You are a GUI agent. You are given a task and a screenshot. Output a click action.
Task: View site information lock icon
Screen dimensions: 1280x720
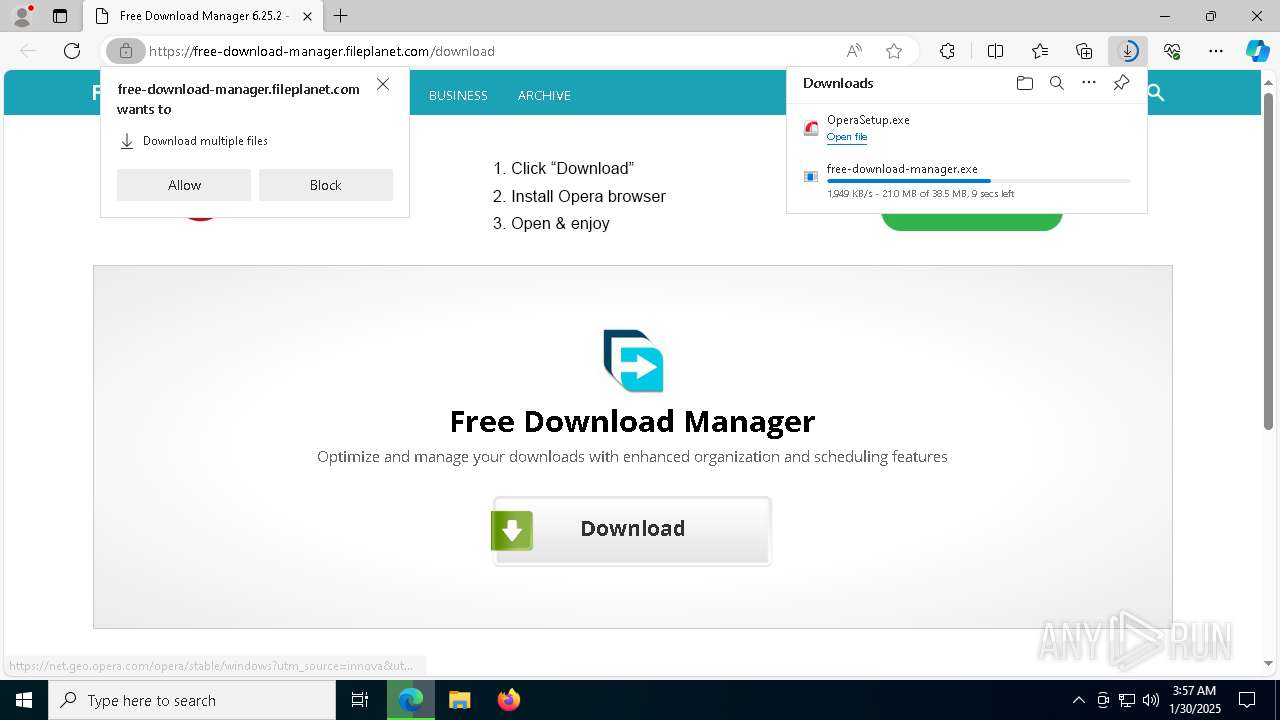tap(126, 51)
